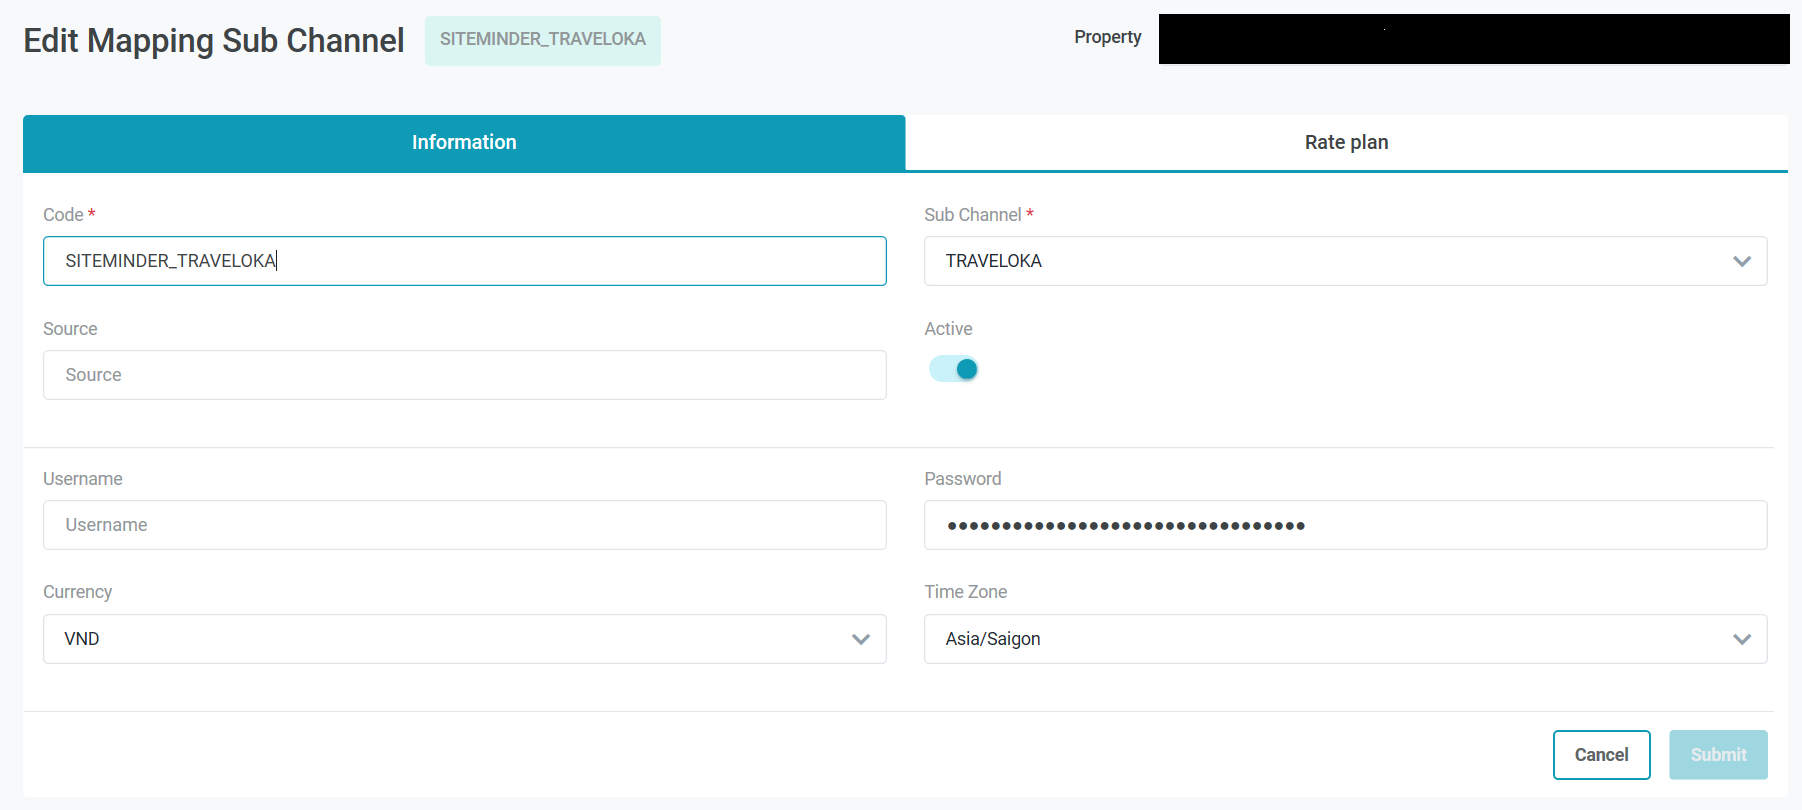Cancel editing the mapping
The height and width of the screenshot is (810, 1802).
coord(1602,755)
